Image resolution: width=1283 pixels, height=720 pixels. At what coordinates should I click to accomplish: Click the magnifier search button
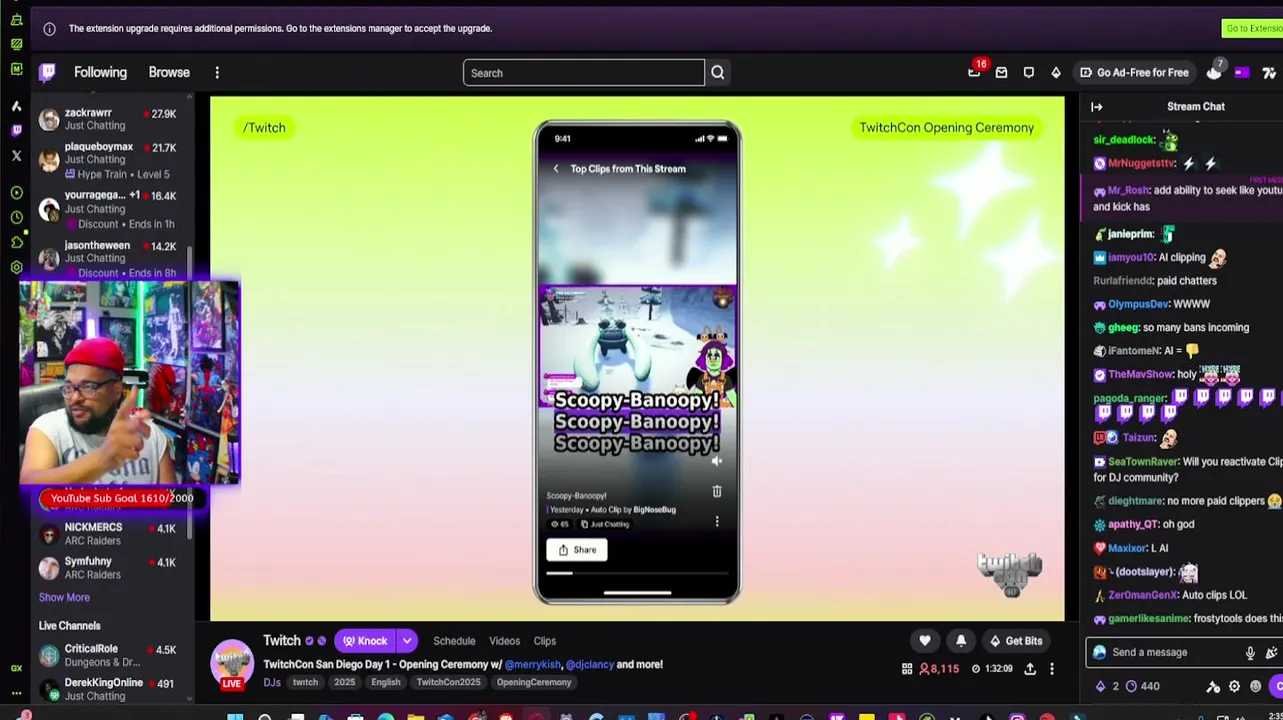tap(718, 73)
